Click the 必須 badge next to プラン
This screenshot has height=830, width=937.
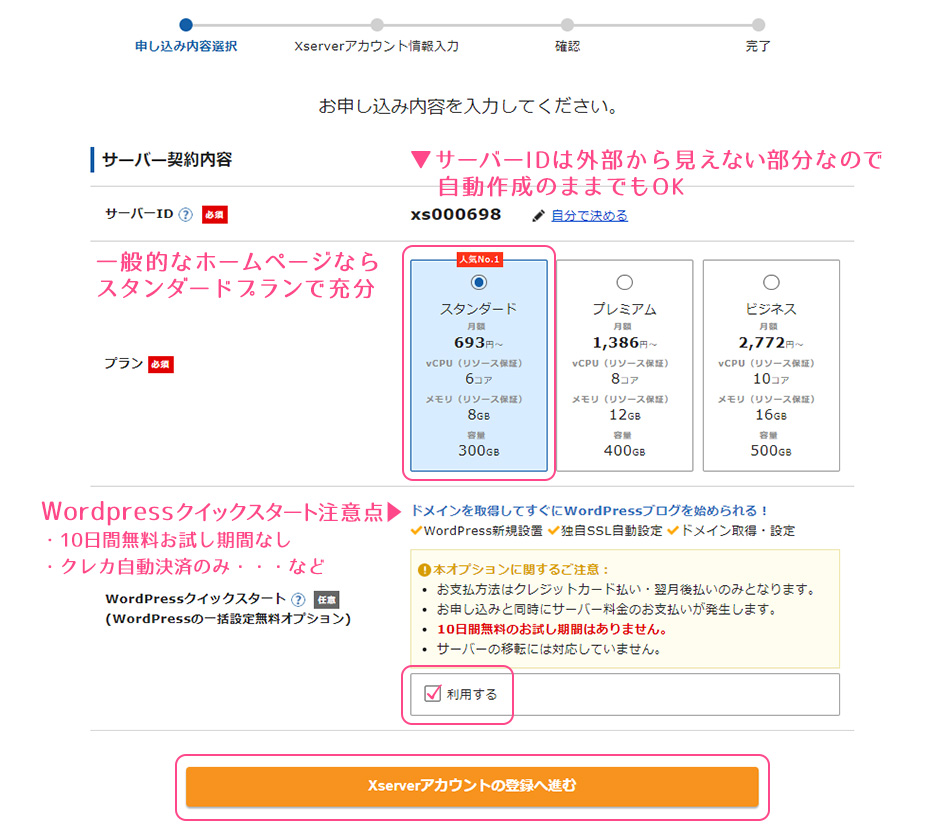click(161, 364)
